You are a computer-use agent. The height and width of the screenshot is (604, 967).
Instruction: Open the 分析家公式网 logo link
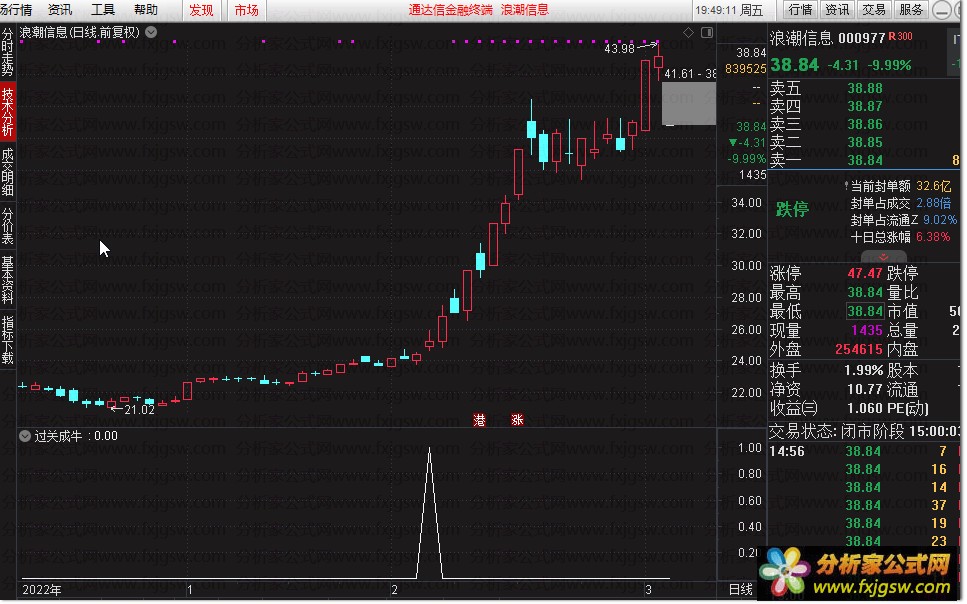click(x=860, y=573)
